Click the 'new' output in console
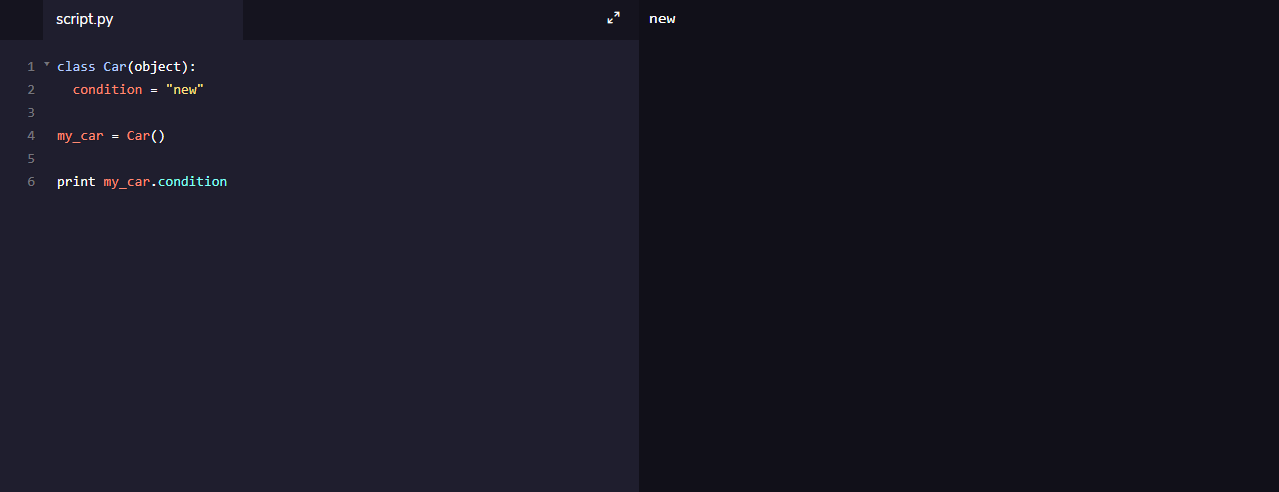1279x492 pixels. click(x=662, y=18)
